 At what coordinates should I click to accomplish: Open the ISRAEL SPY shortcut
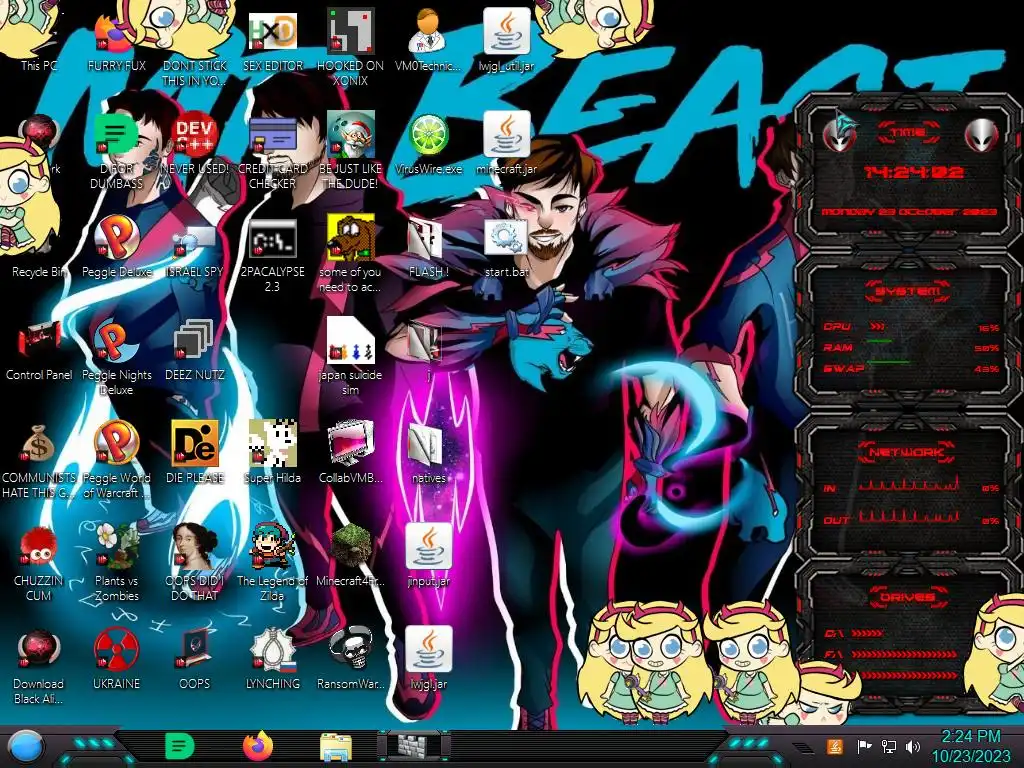(194, 238)
